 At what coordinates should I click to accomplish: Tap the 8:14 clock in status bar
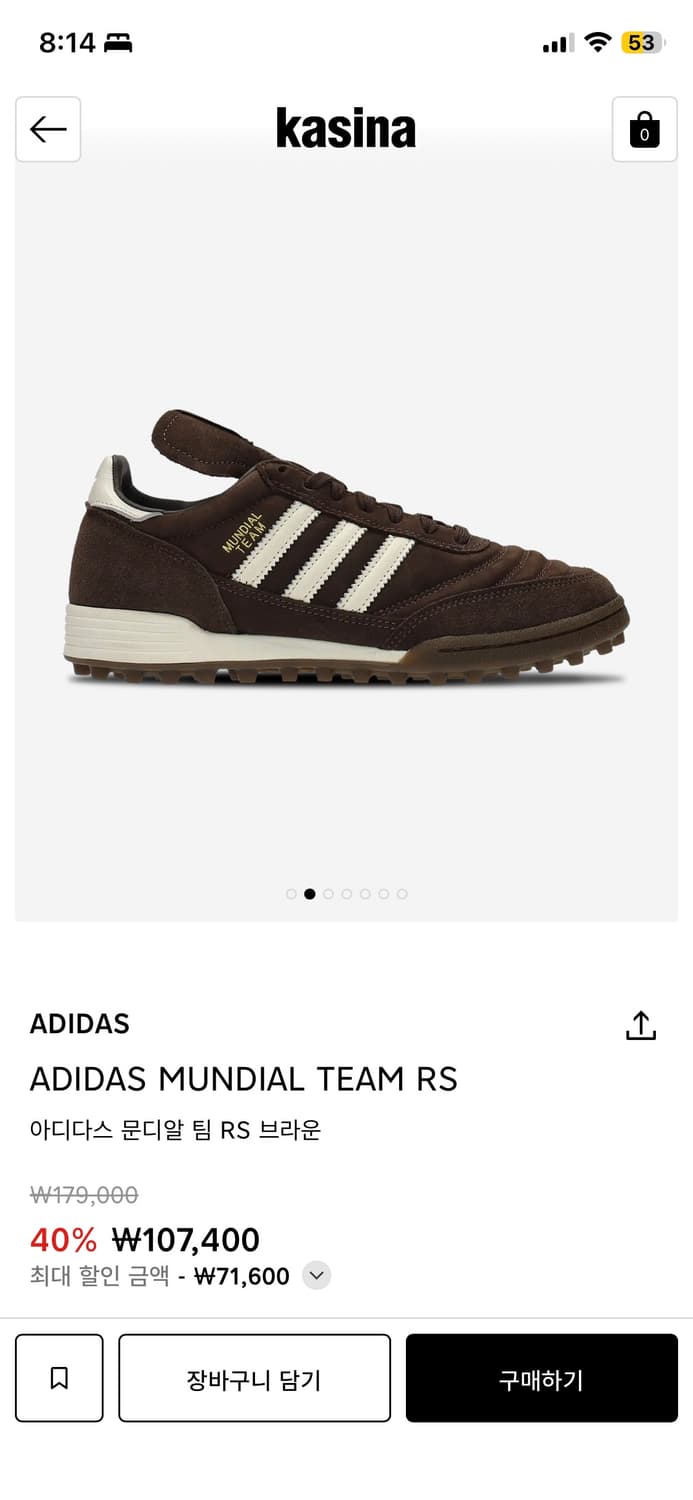point(67,43)
